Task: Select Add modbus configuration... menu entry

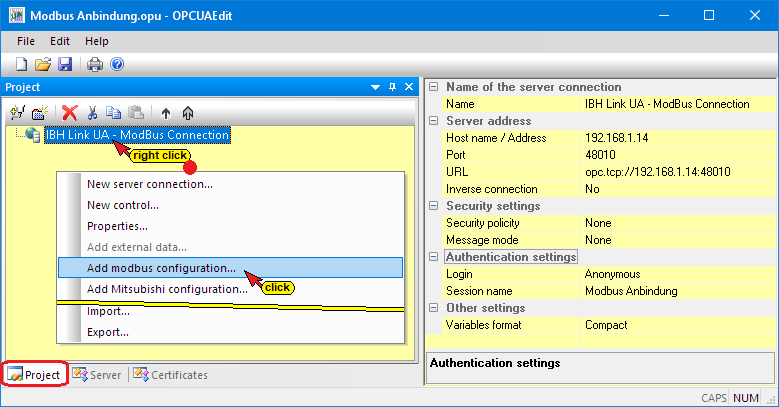Action: coord(231,268)
